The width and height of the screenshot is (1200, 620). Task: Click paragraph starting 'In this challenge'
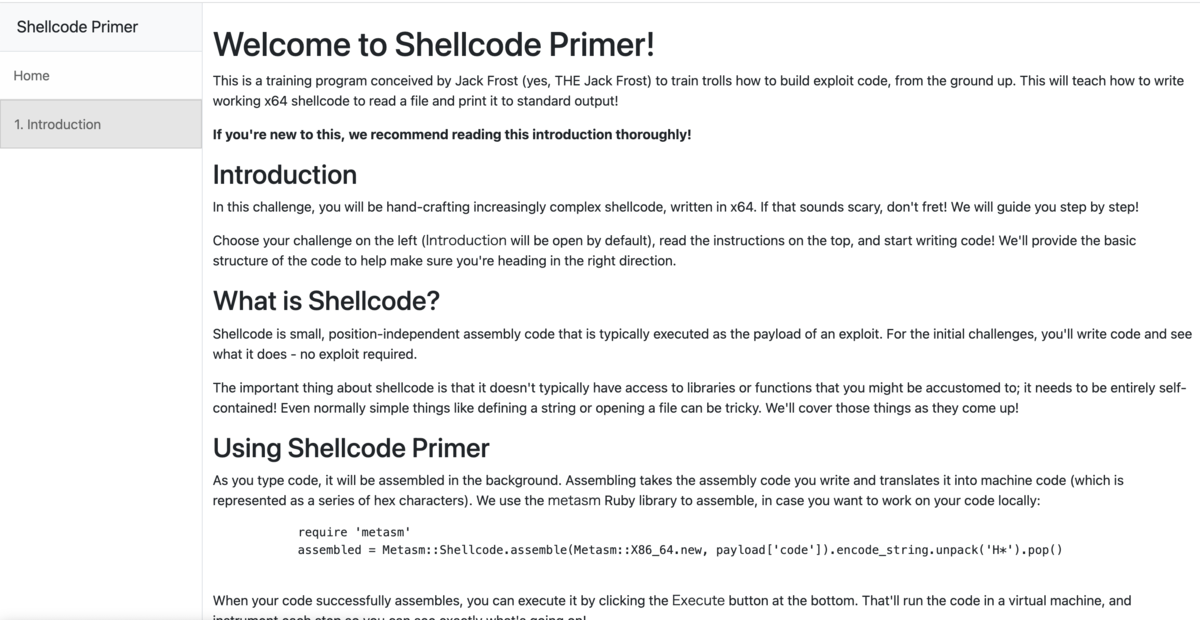(675, 207)
